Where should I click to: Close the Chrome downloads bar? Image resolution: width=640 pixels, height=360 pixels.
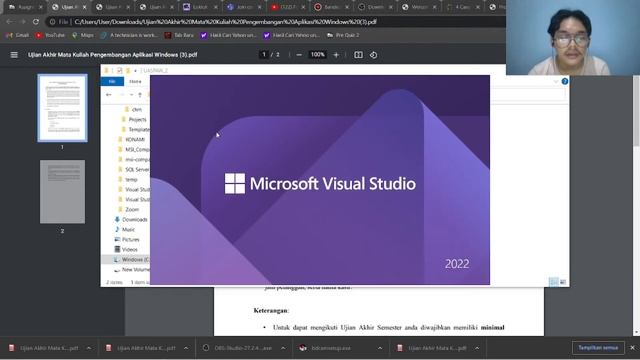633,348
